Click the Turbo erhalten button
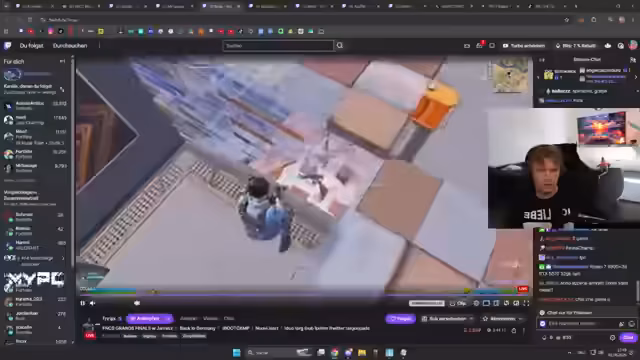 tap(524, 46)
